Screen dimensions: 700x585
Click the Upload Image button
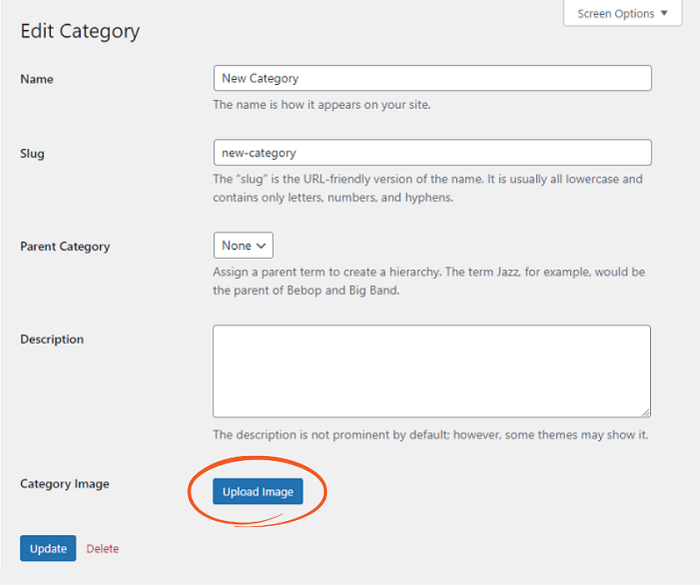(x=258, y=491)
